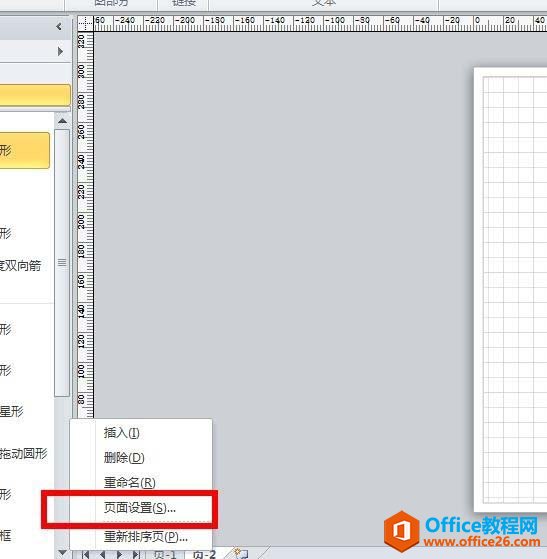The height and width of the screenshot is (559, 547).
Task: Select the highlighted yellow stencil title bar
Action: point(35,95)
